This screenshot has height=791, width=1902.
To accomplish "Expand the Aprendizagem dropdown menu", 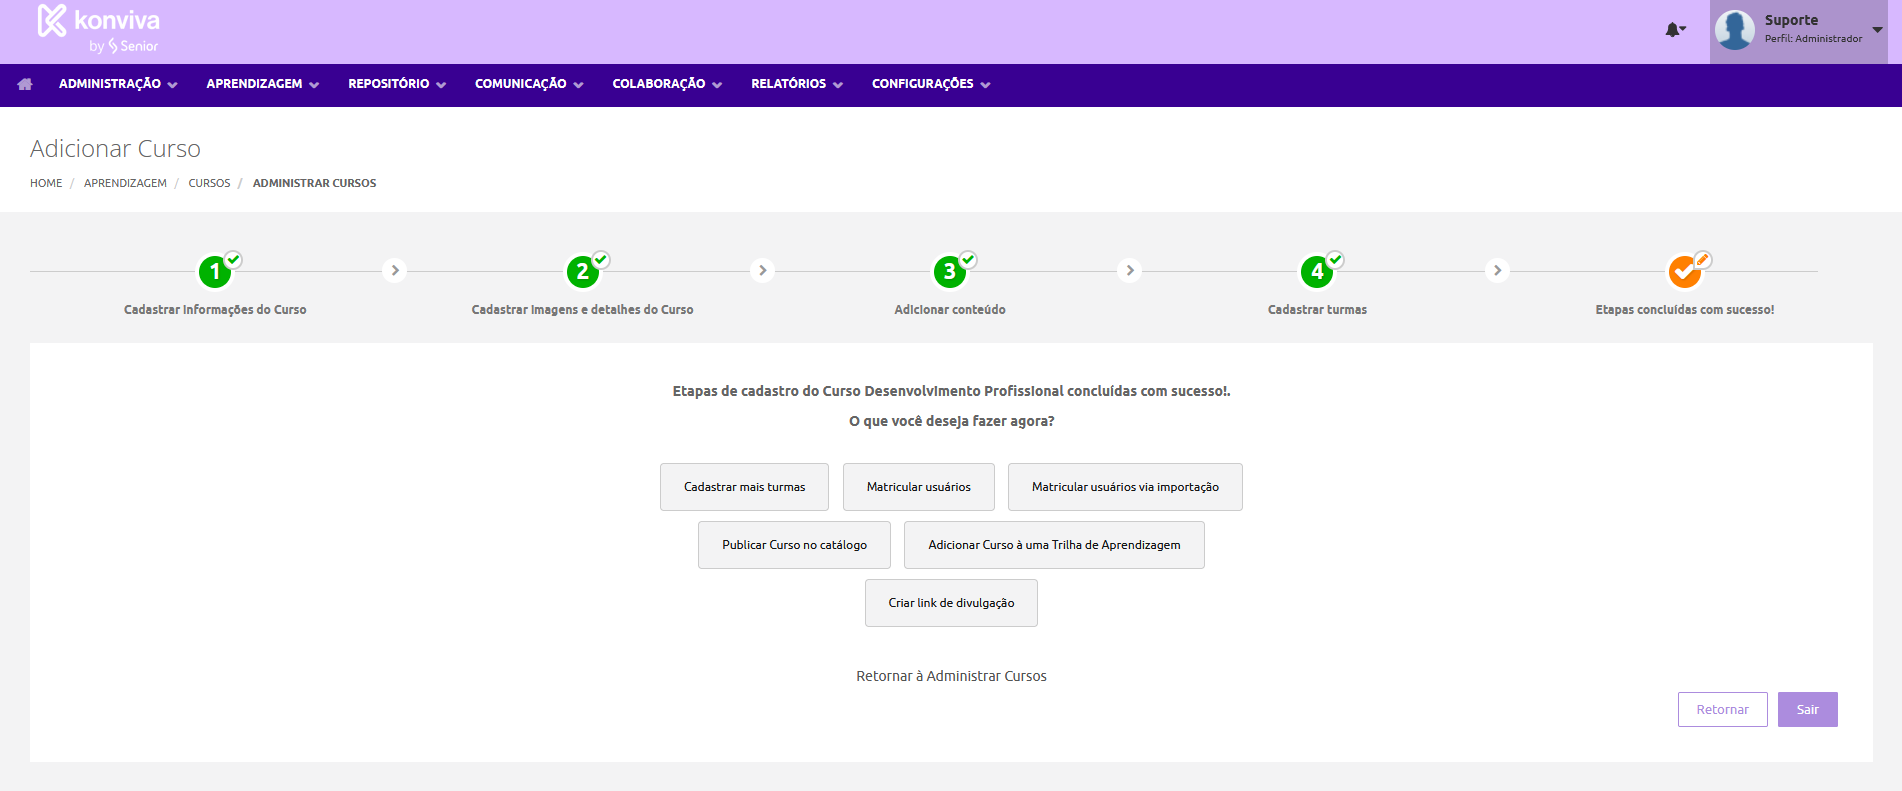I will (x=262, y=84).
